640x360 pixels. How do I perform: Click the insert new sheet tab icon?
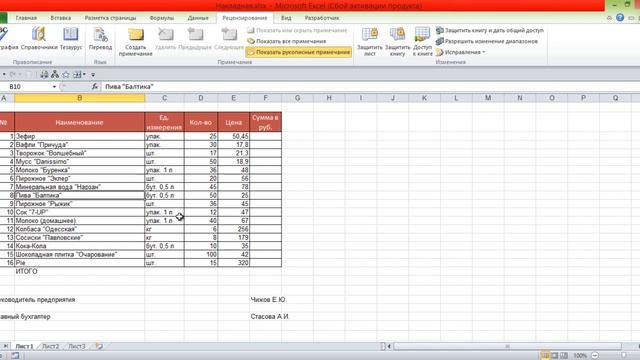click(99, 346)
